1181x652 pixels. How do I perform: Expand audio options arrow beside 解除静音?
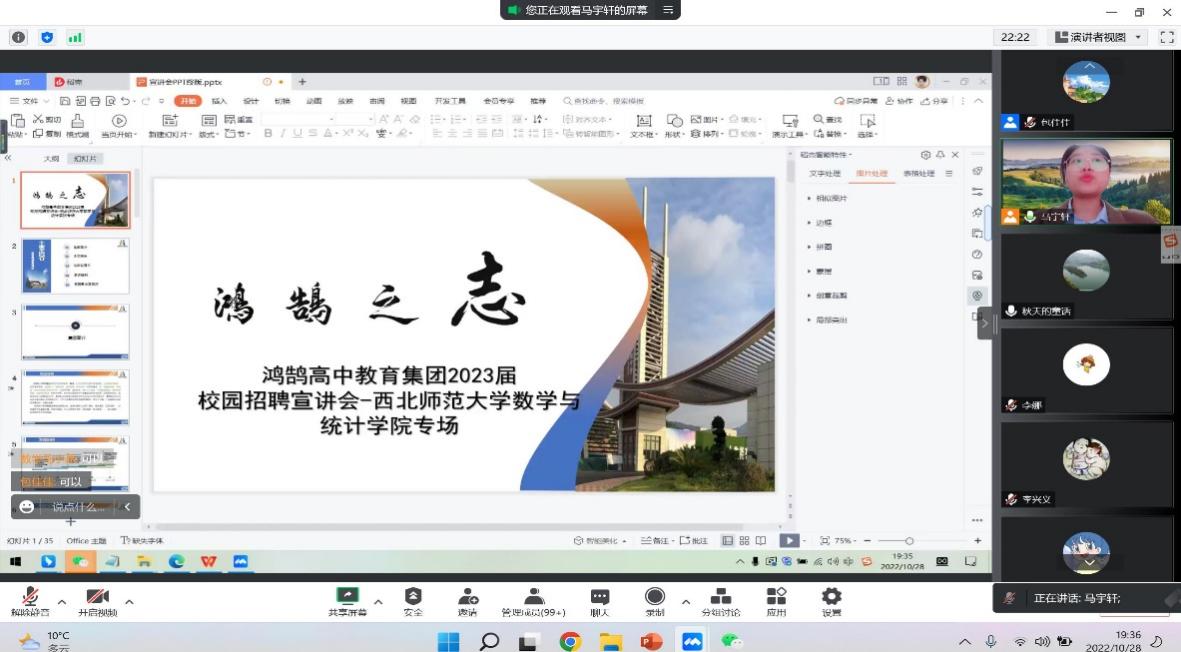pyautogui.click(x=62, y=602)
